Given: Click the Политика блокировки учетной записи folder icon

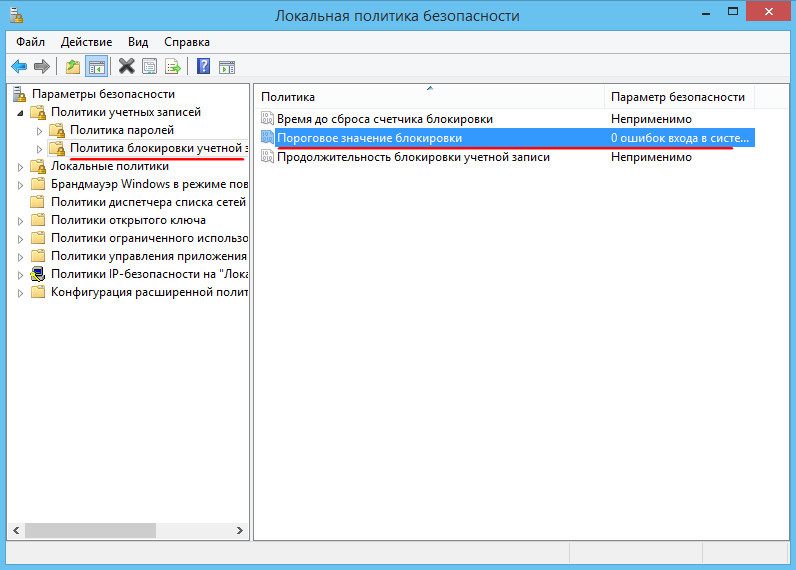Looking at the screenshot, I should (57, 148).
